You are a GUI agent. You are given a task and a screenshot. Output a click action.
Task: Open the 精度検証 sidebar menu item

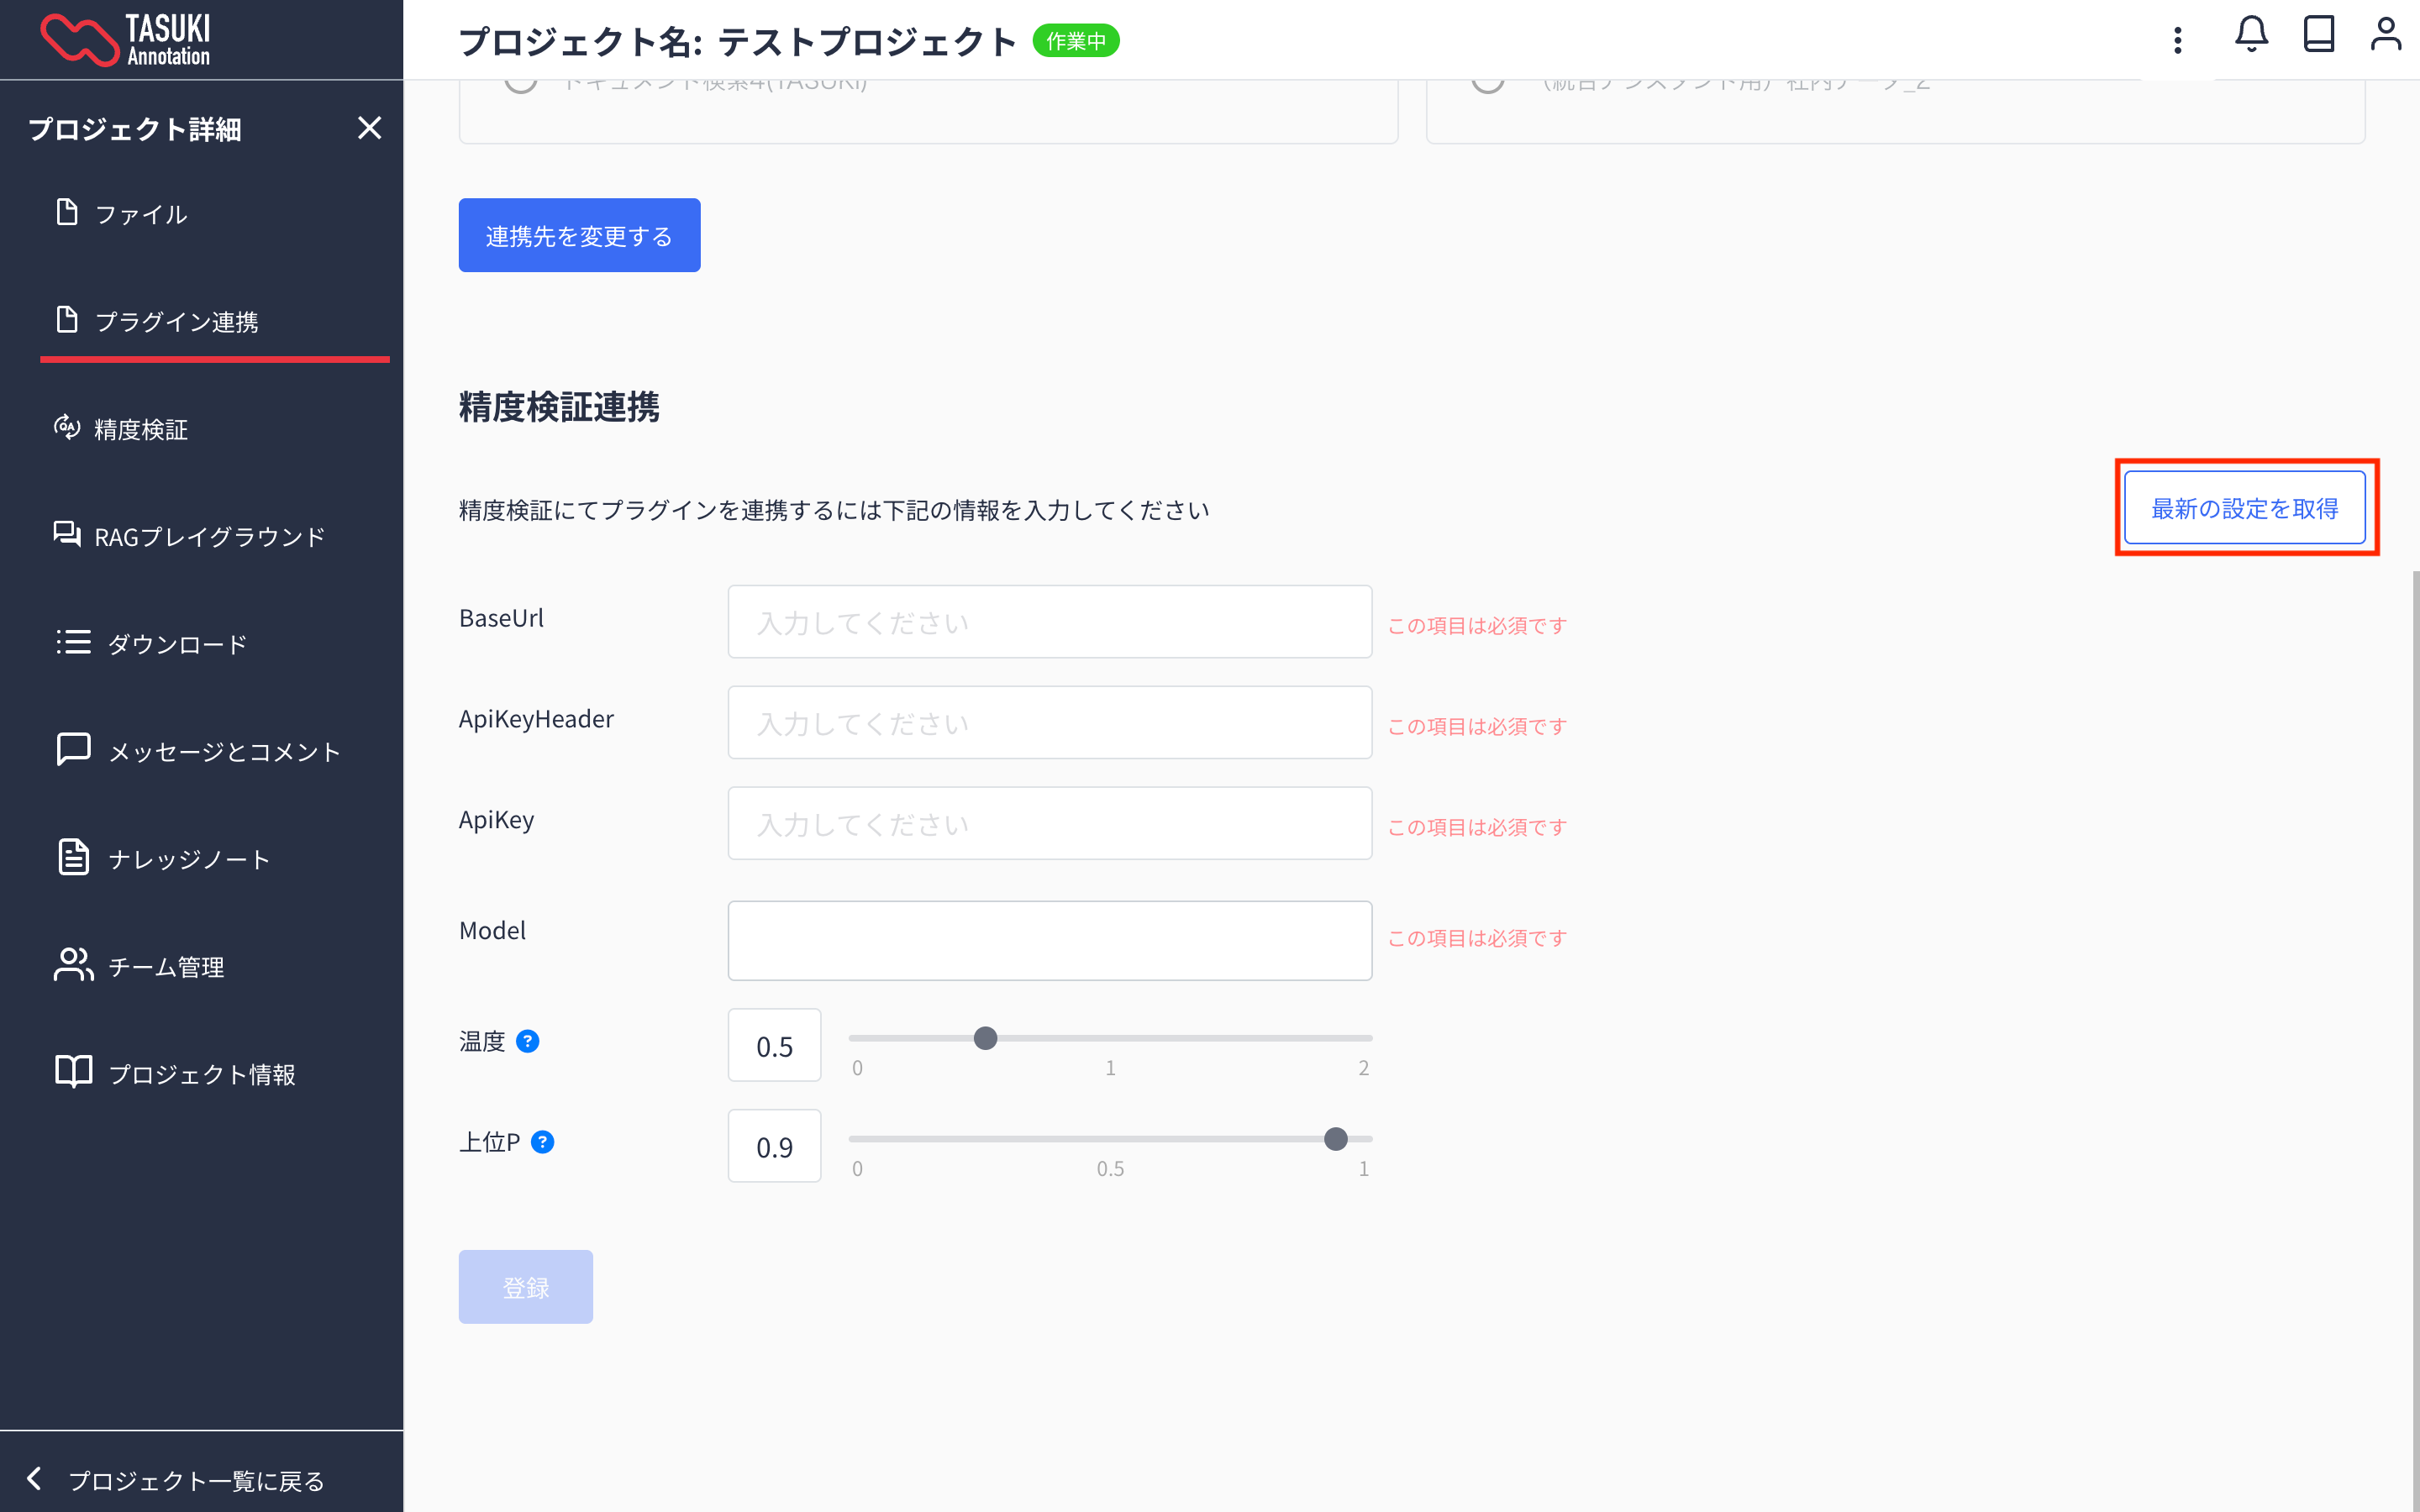click(x=140, y=429)
